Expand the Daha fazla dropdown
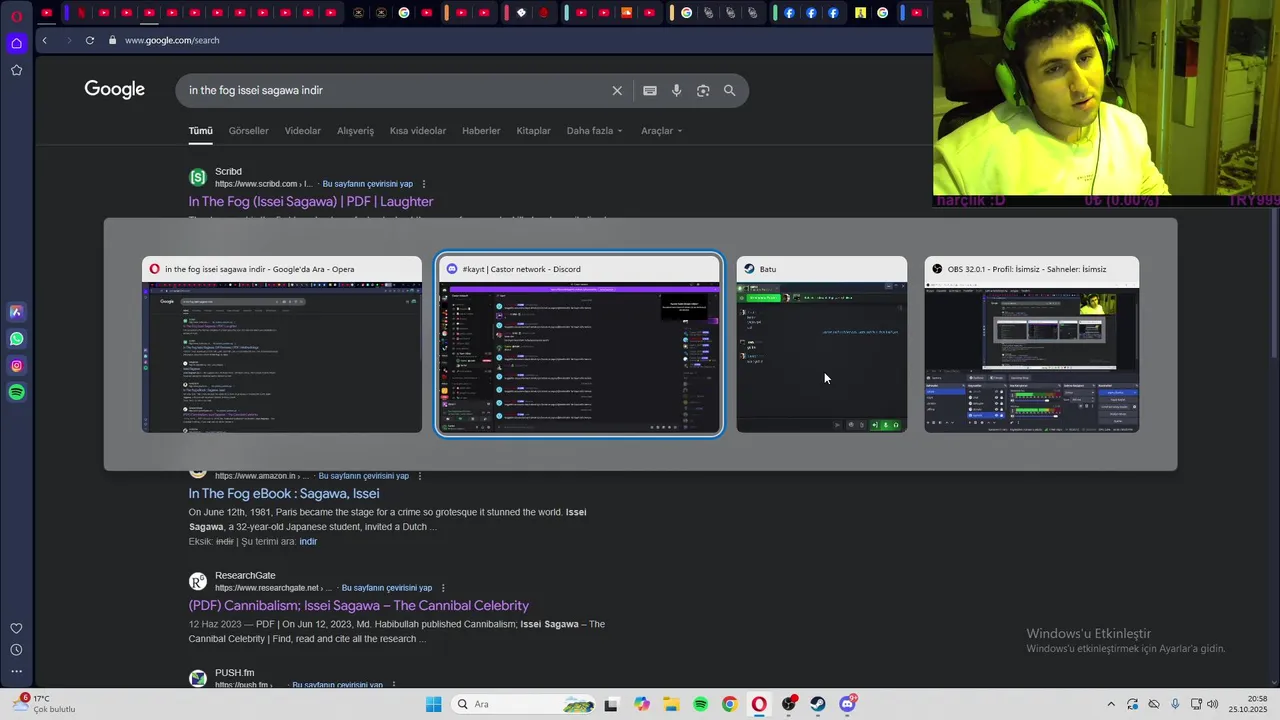This screenshot has width=1280, height=720. 594,131
